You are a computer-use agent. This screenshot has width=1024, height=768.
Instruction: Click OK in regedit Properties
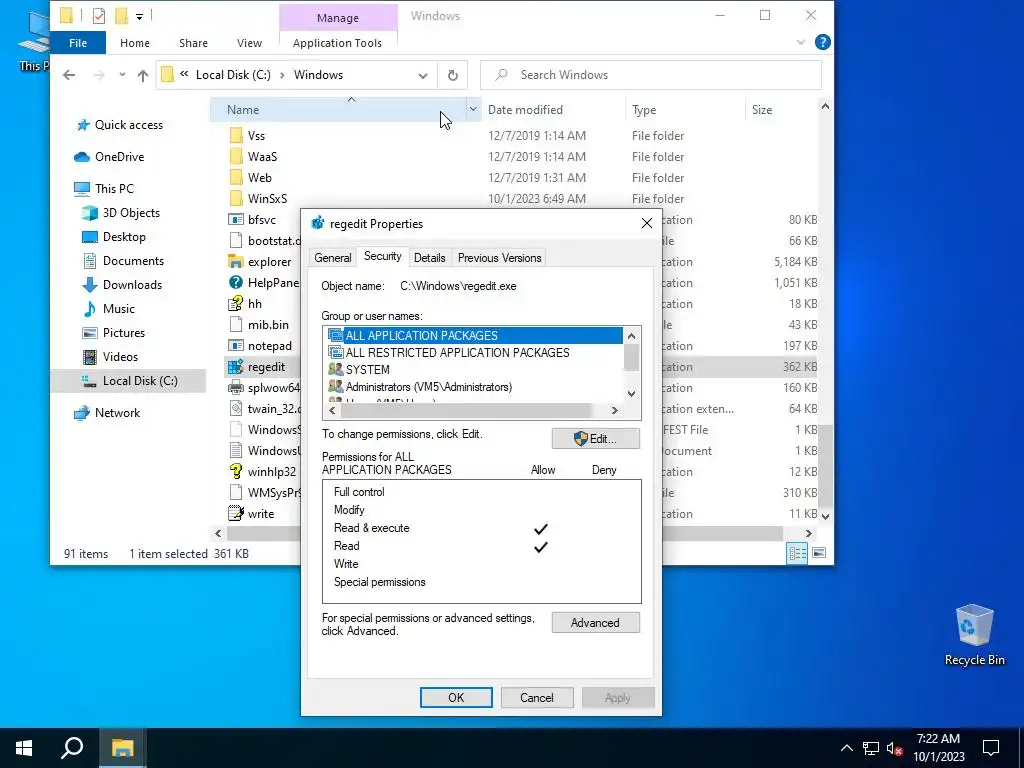coord(456,697)
